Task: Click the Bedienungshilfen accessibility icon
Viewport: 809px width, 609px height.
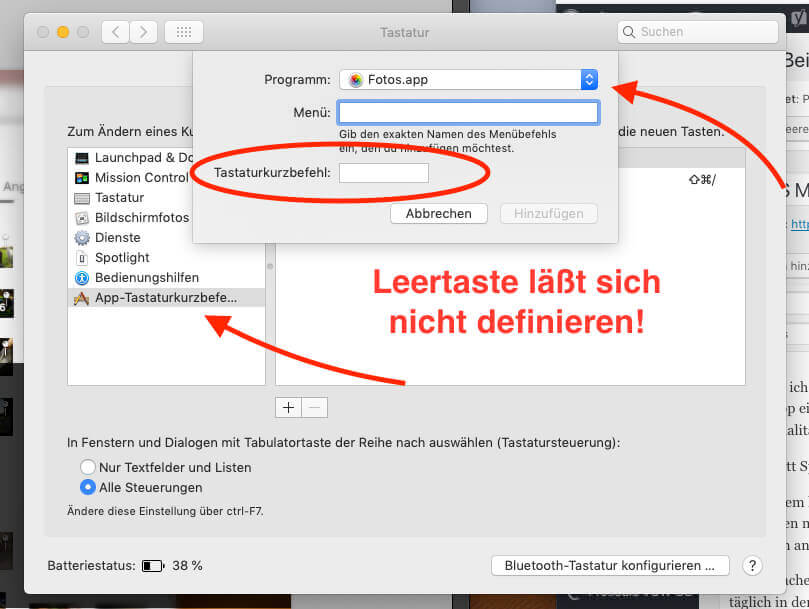Action: point(82,278)
